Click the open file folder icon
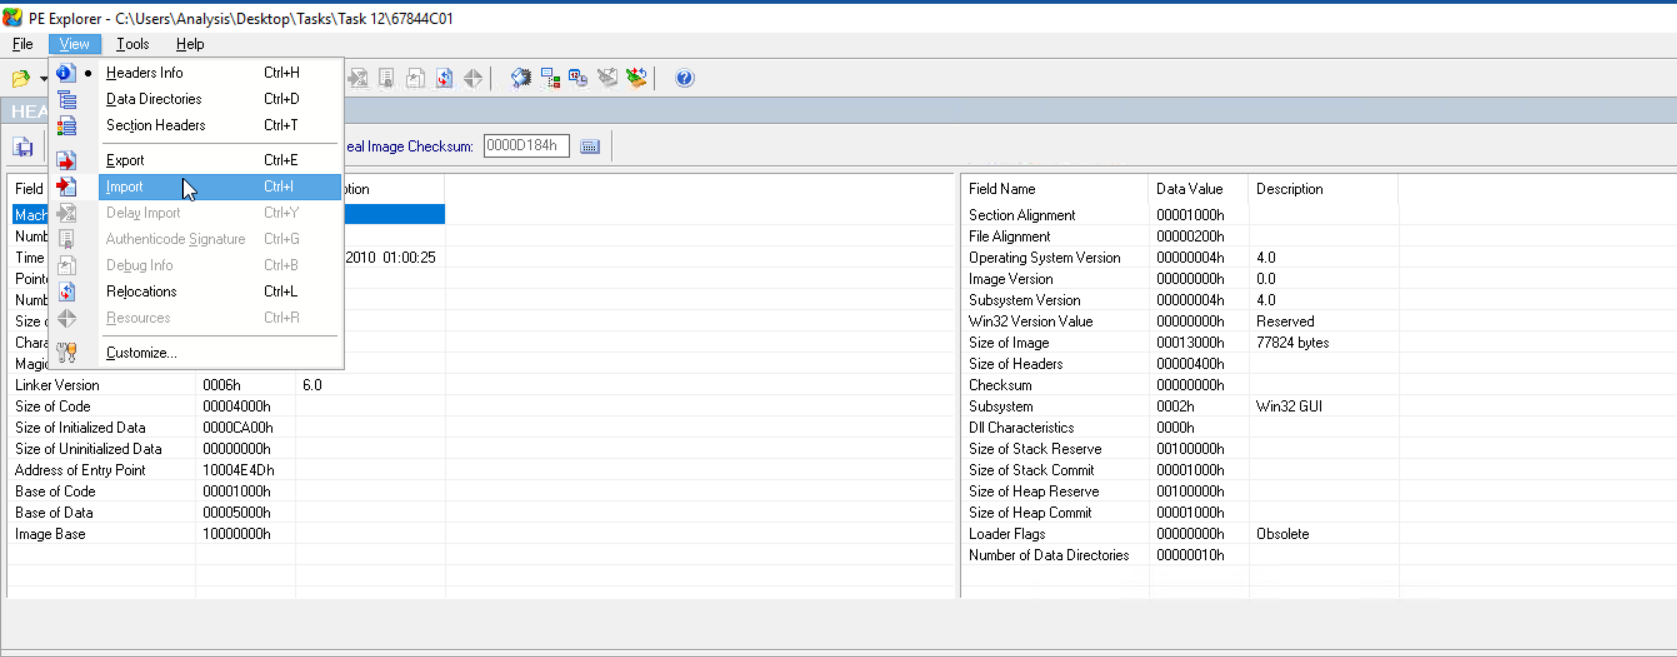The image size is (1677, 657). pos(20,78)
